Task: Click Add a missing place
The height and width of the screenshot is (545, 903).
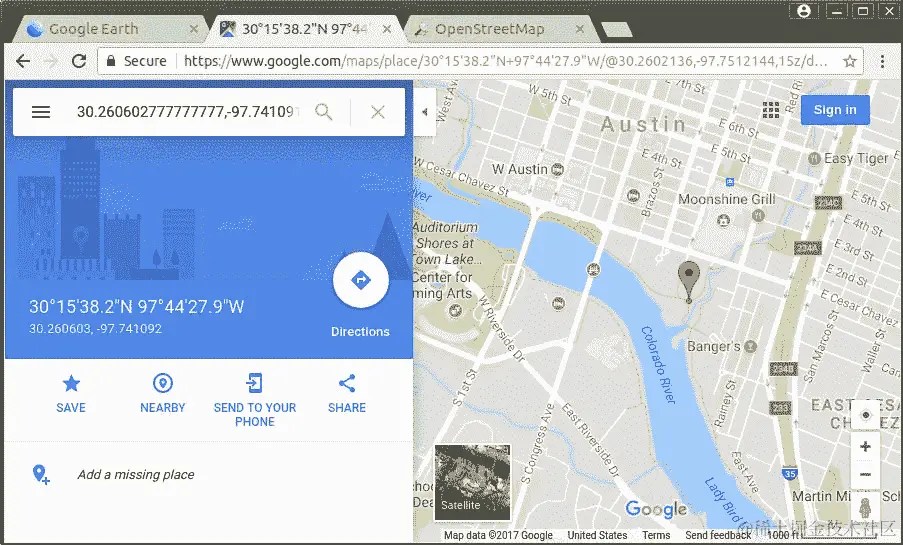Action: (x=136, y=475)
